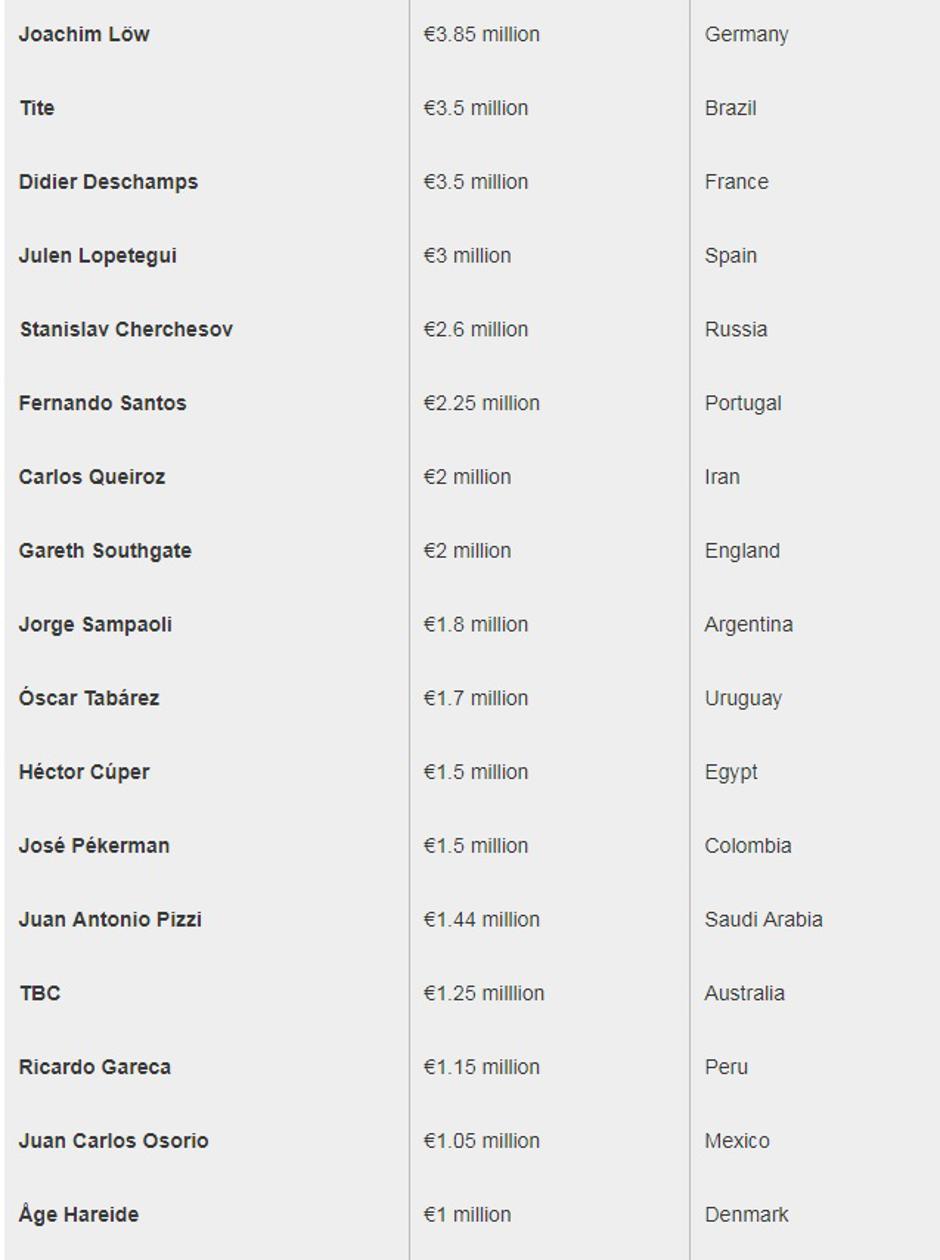The width and height of the screenshot is (940, 1260).
Task: Click the Julen Lopetegui name cell
Action: point(97,256)
